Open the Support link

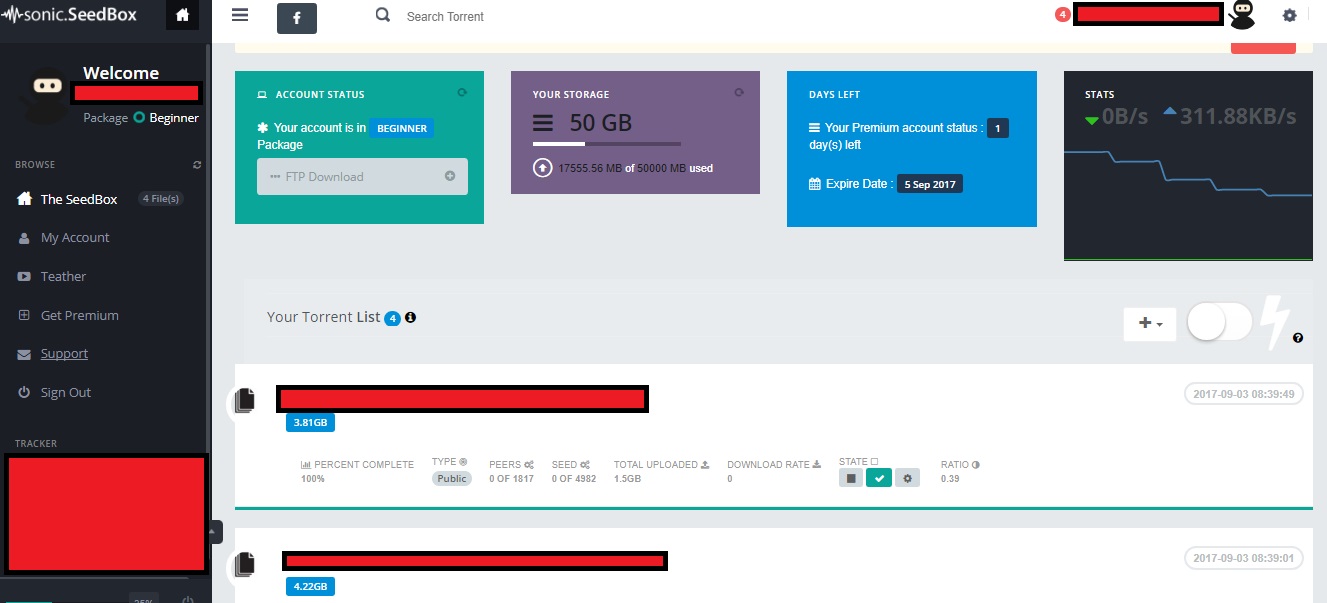[x=64, y=354]
